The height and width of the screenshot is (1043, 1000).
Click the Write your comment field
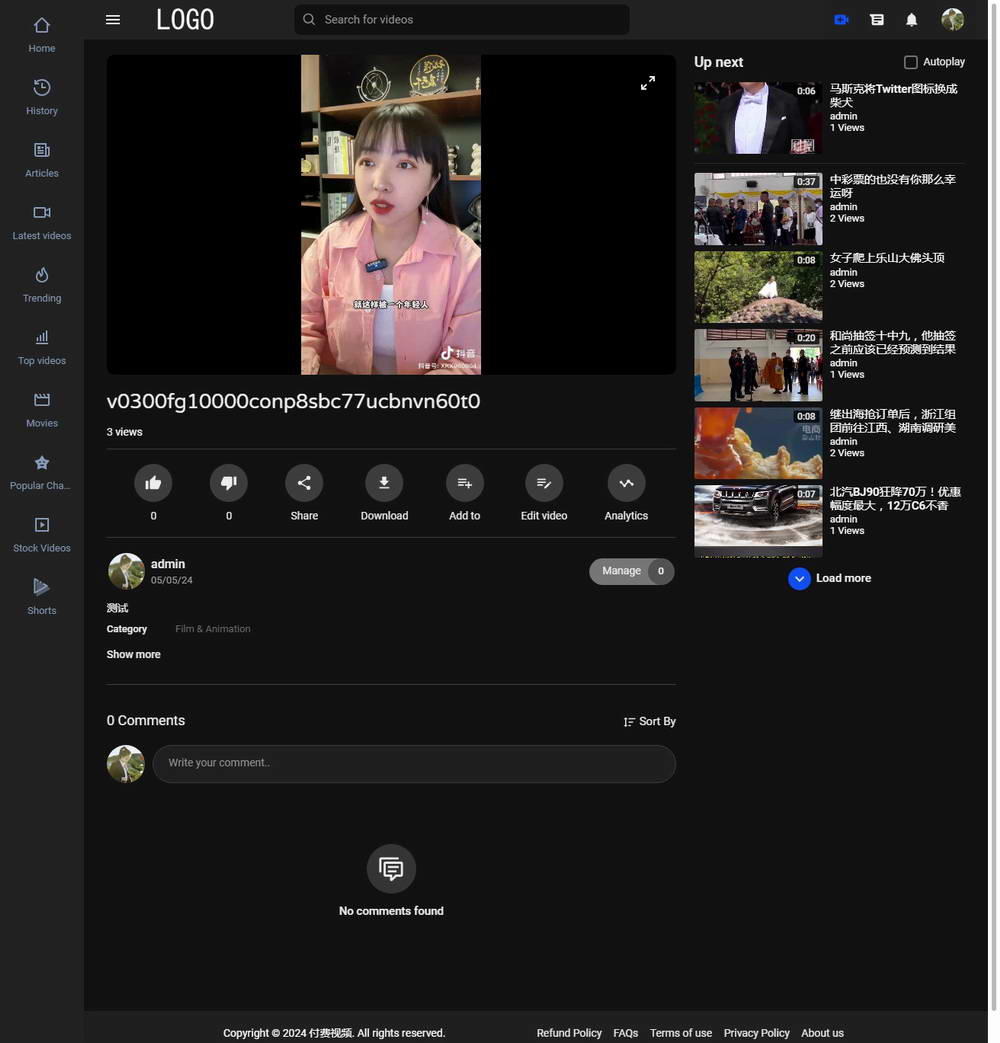[414, 764]
